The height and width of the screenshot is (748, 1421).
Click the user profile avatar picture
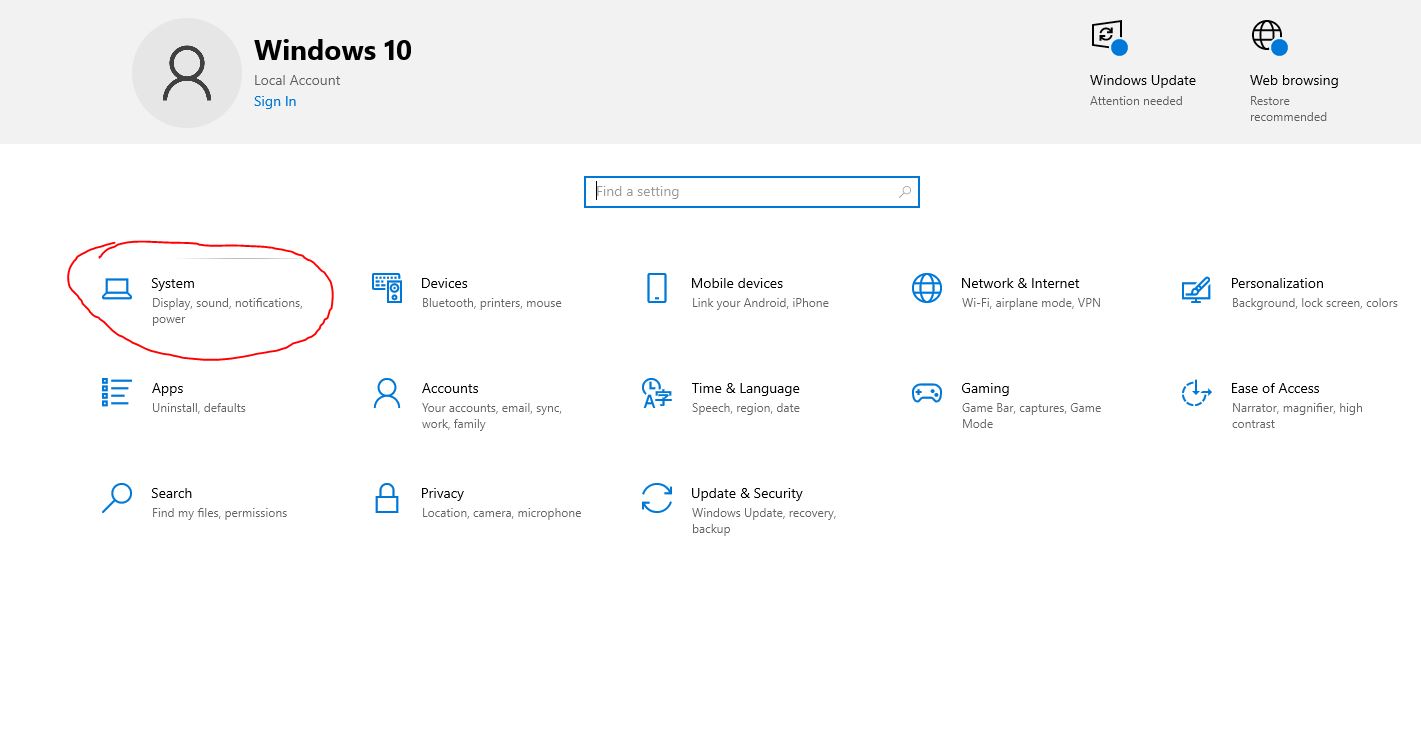click(187, 73)
